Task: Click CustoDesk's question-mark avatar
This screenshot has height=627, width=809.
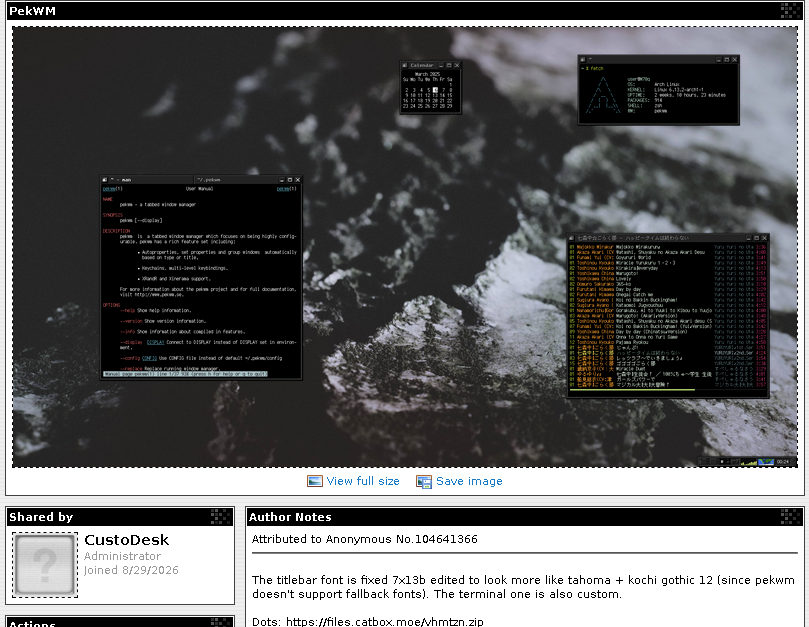Action: [x=45, y=565]
